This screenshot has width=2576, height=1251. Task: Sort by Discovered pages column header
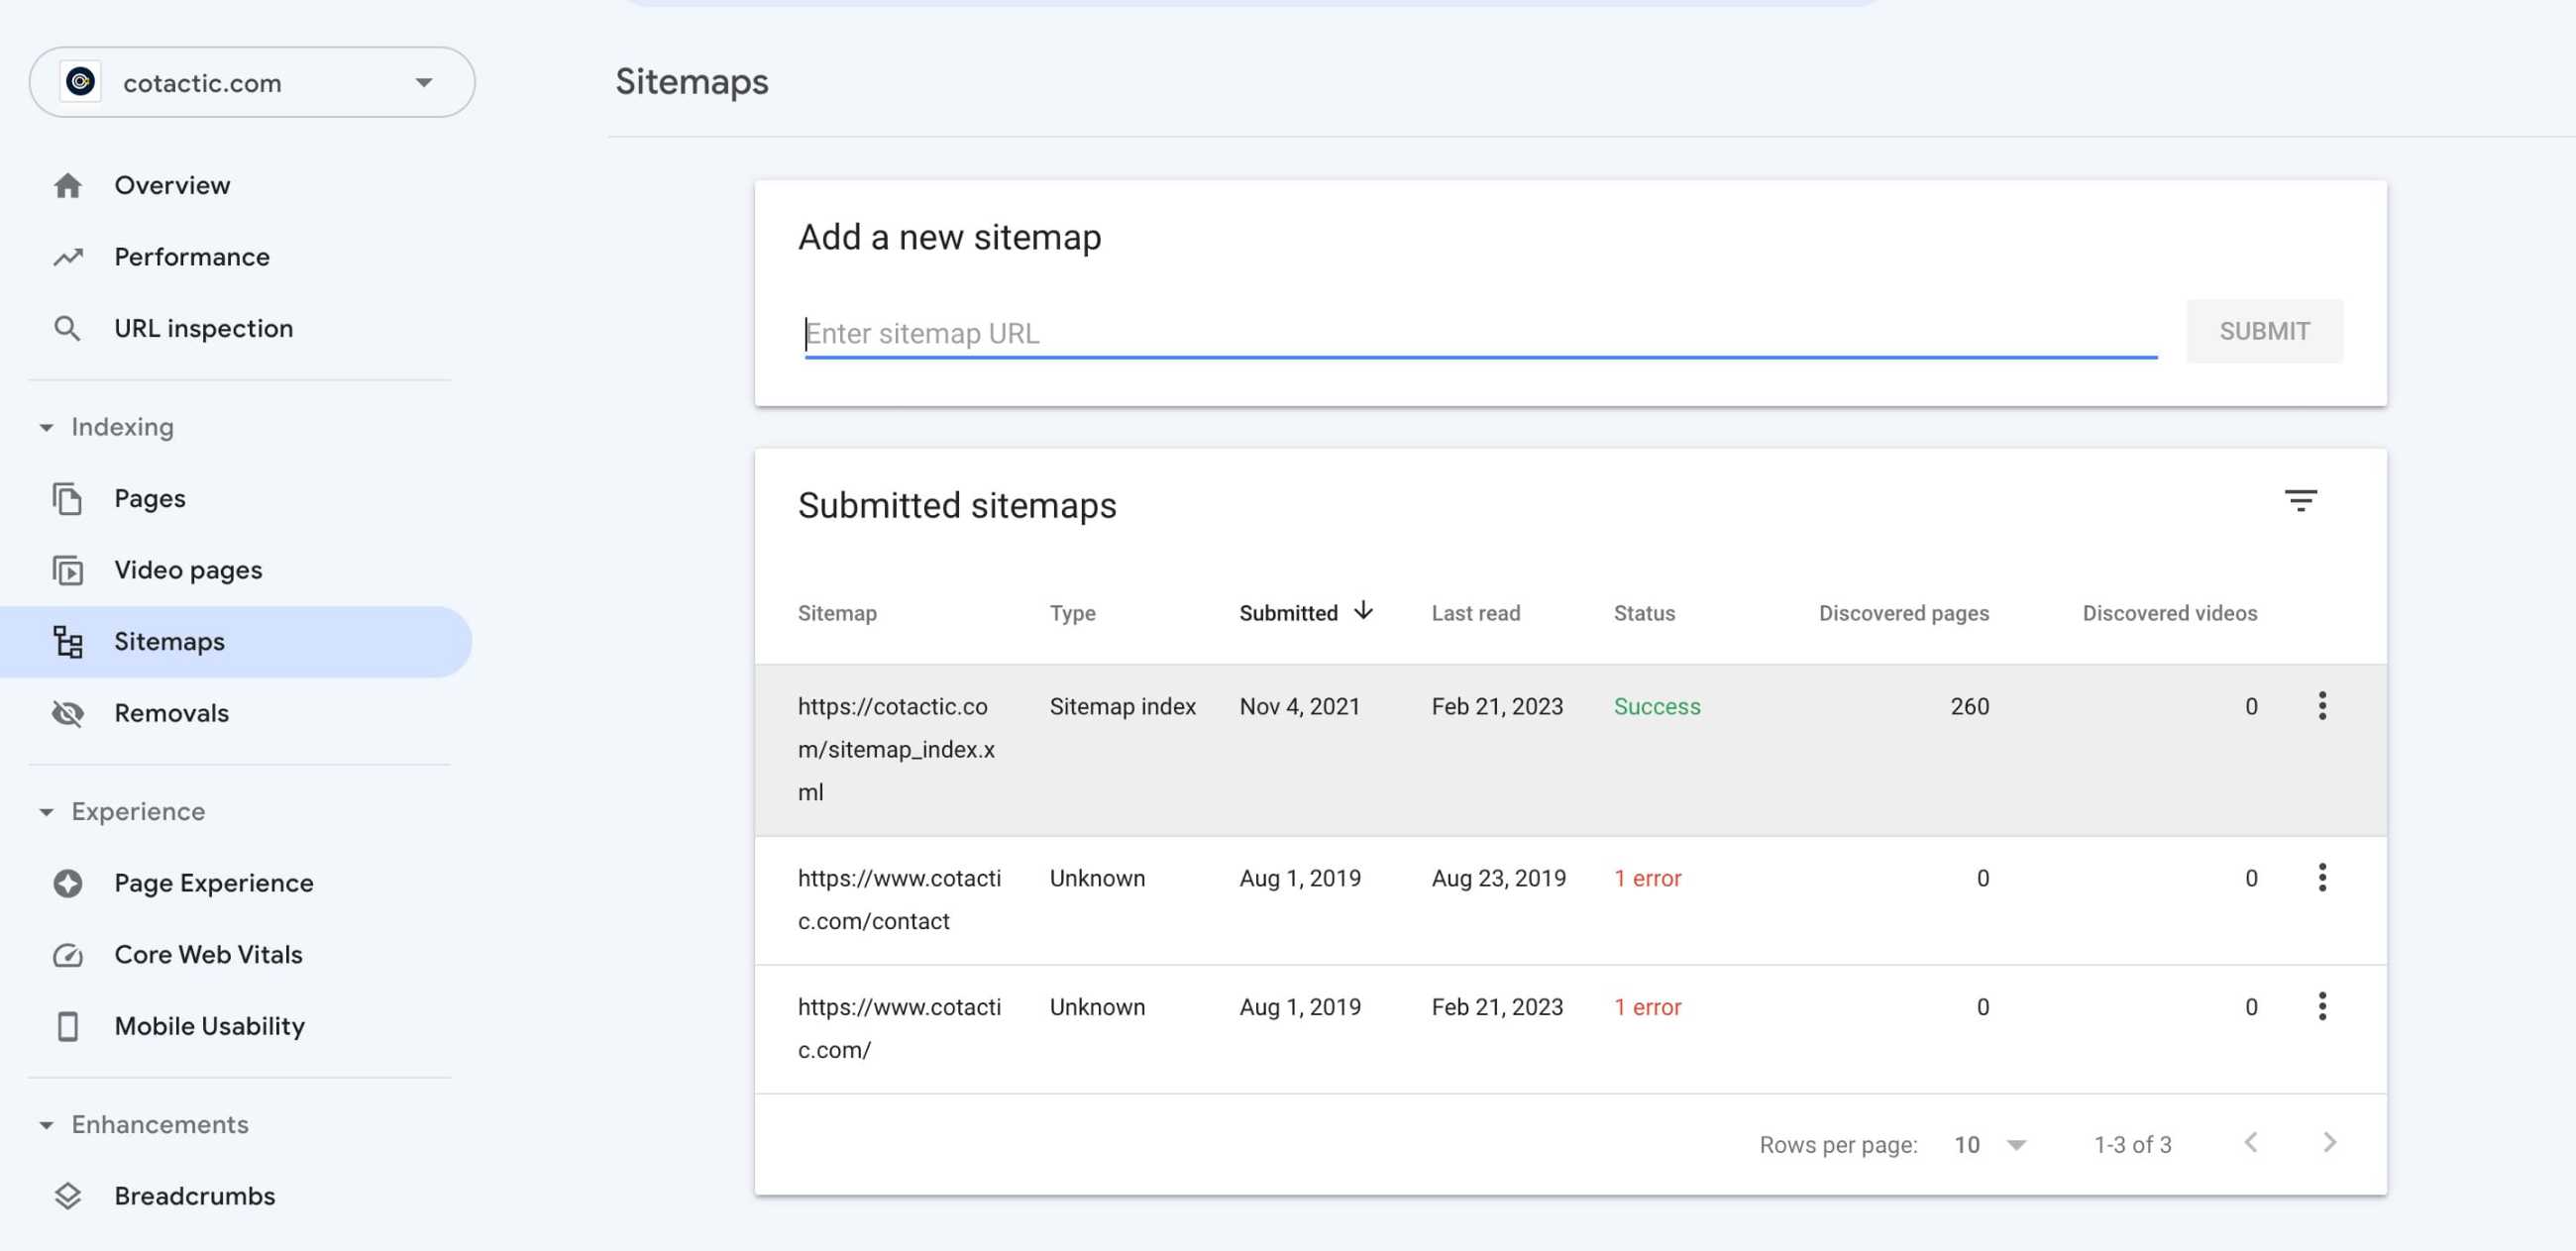click(1903, 613)
